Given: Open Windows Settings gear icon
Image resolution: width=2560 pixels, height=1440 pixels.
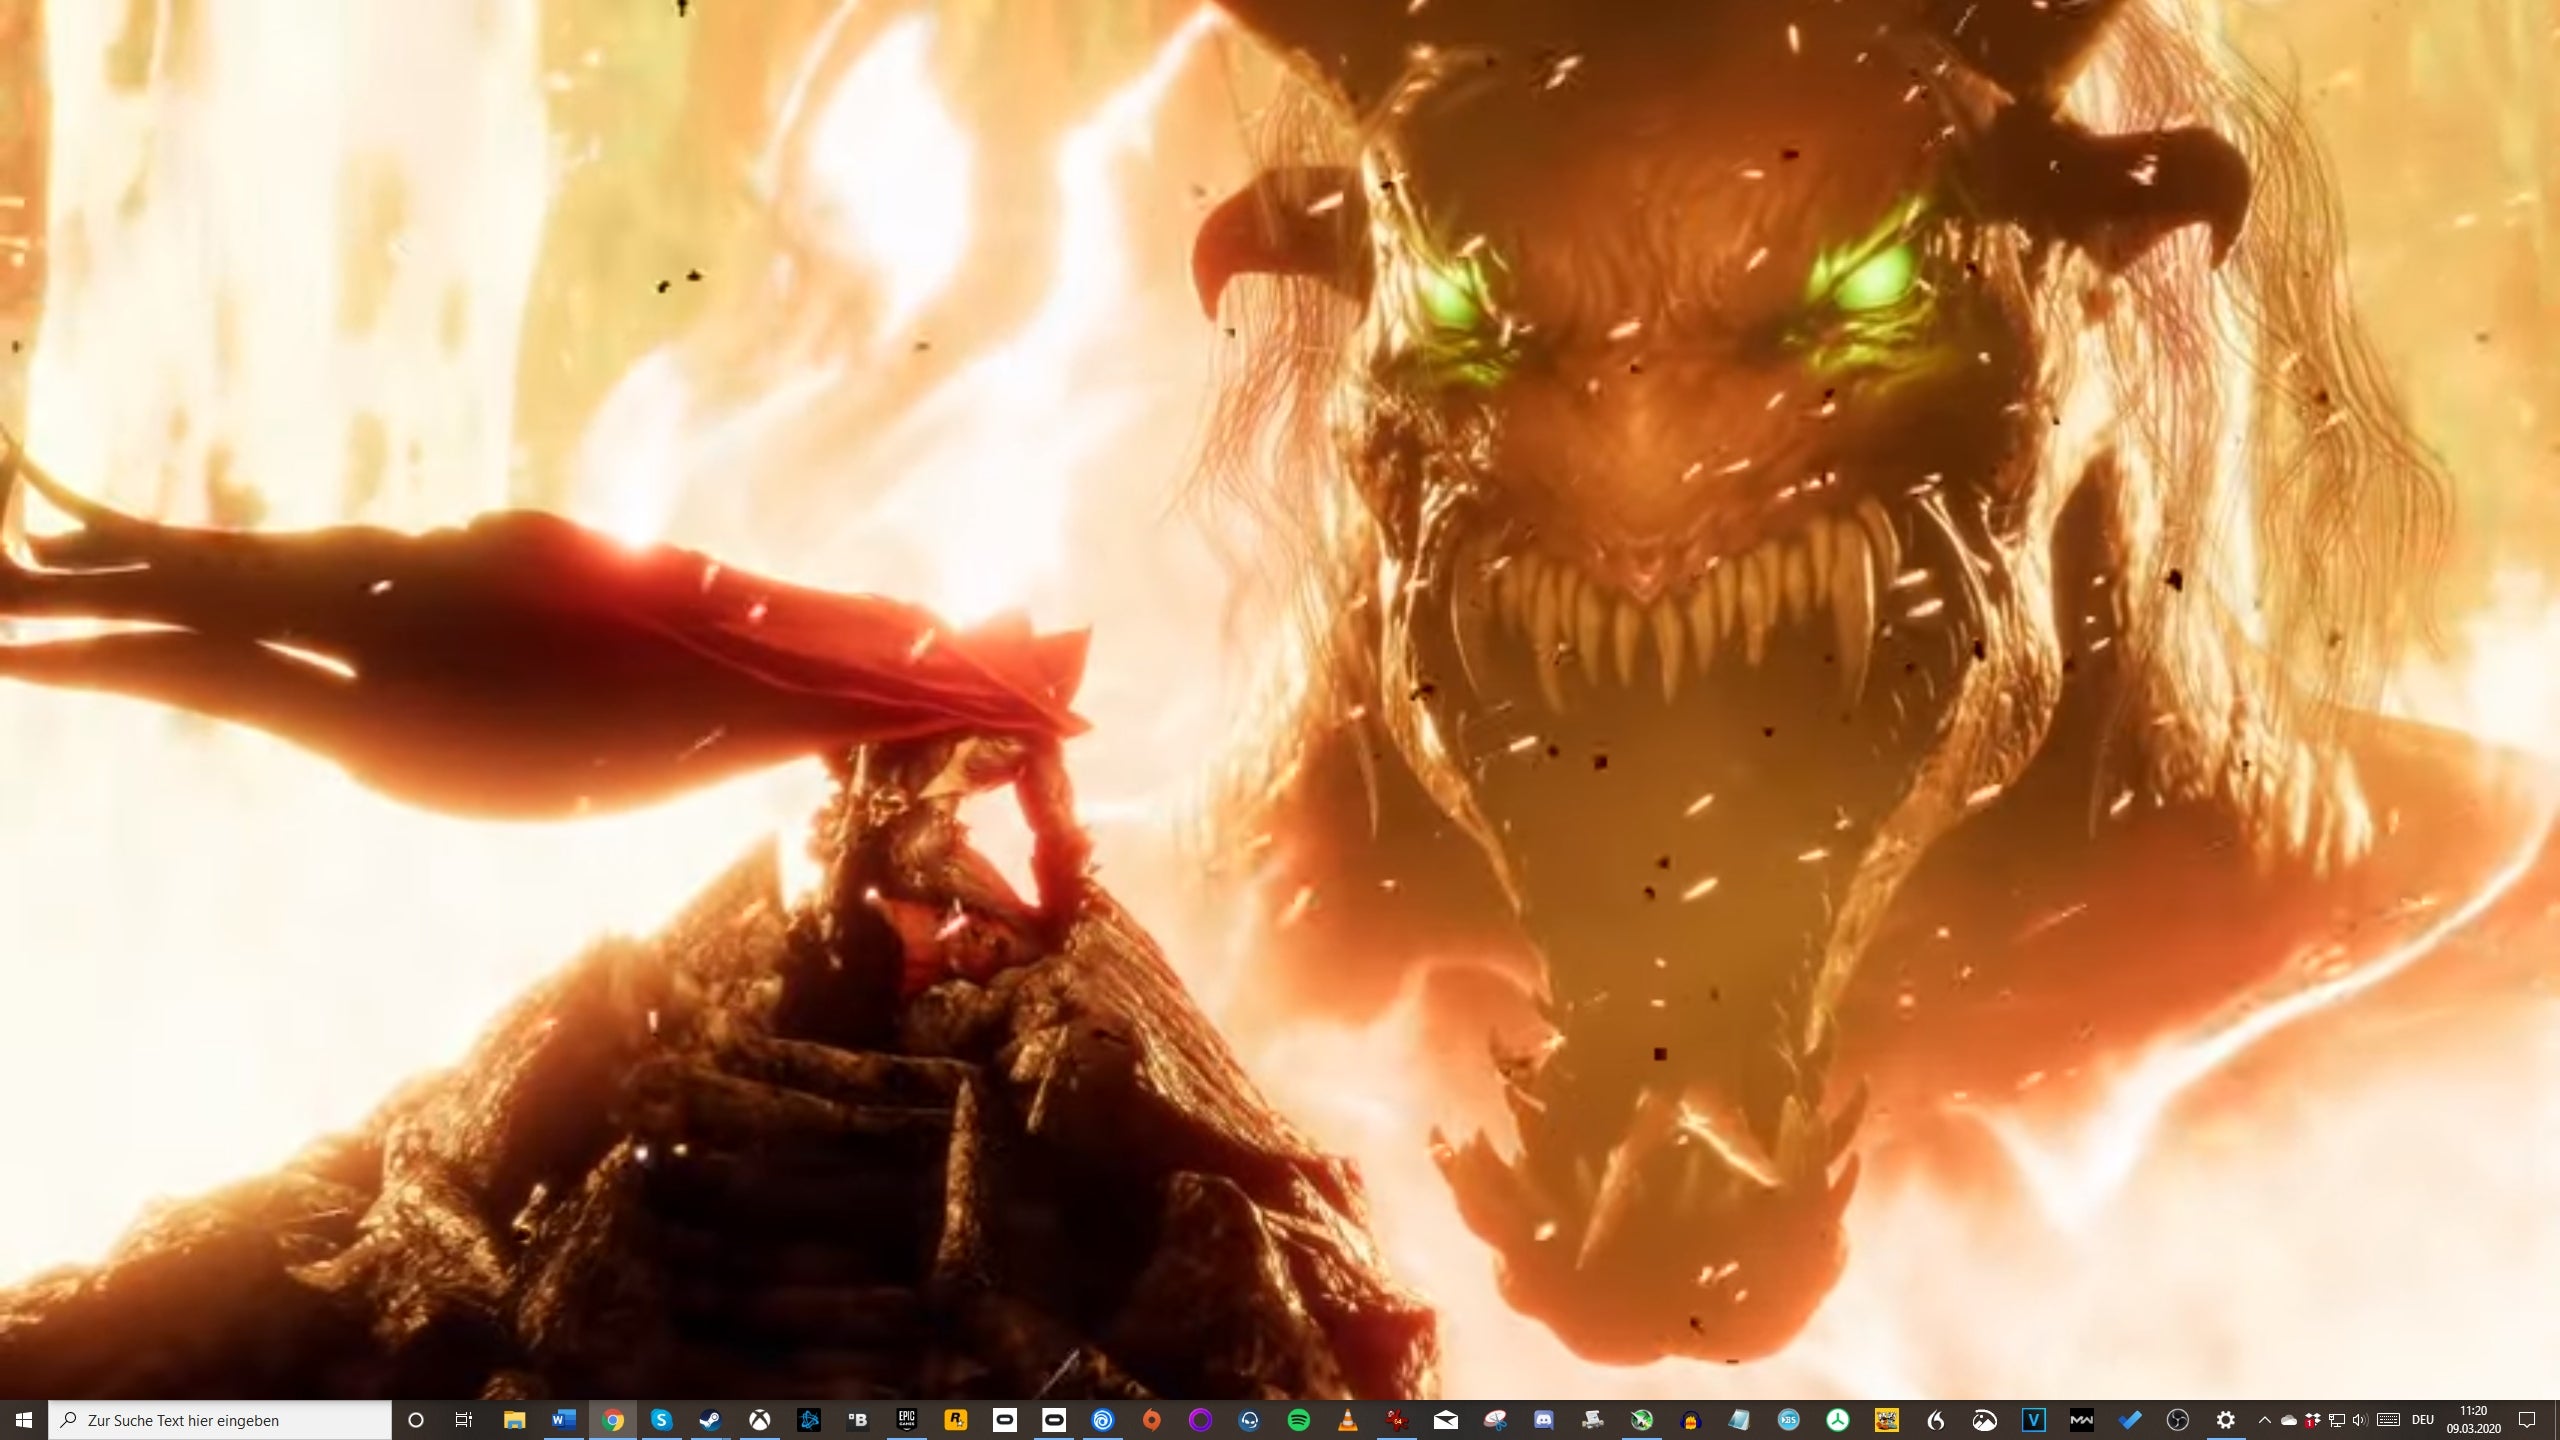Looking at the screenshot, I should 2226,1420.
